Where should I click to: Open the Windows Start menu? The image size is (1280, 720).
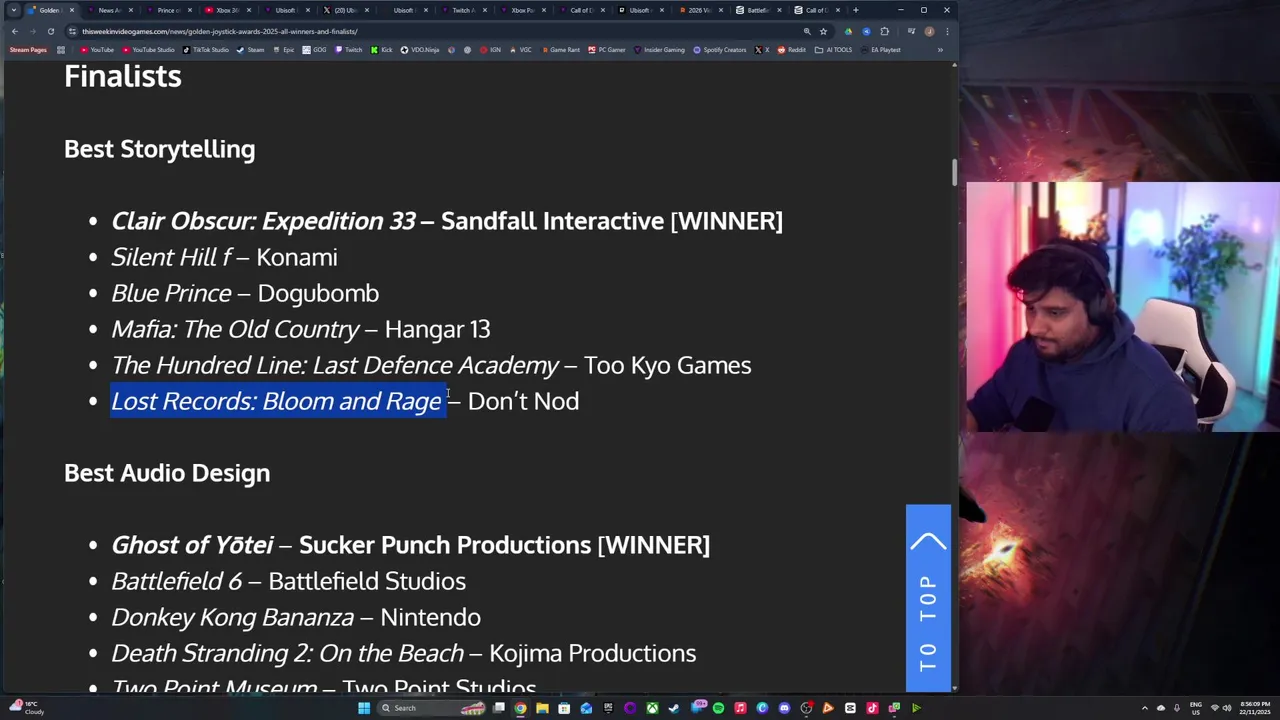click(364, 708)
